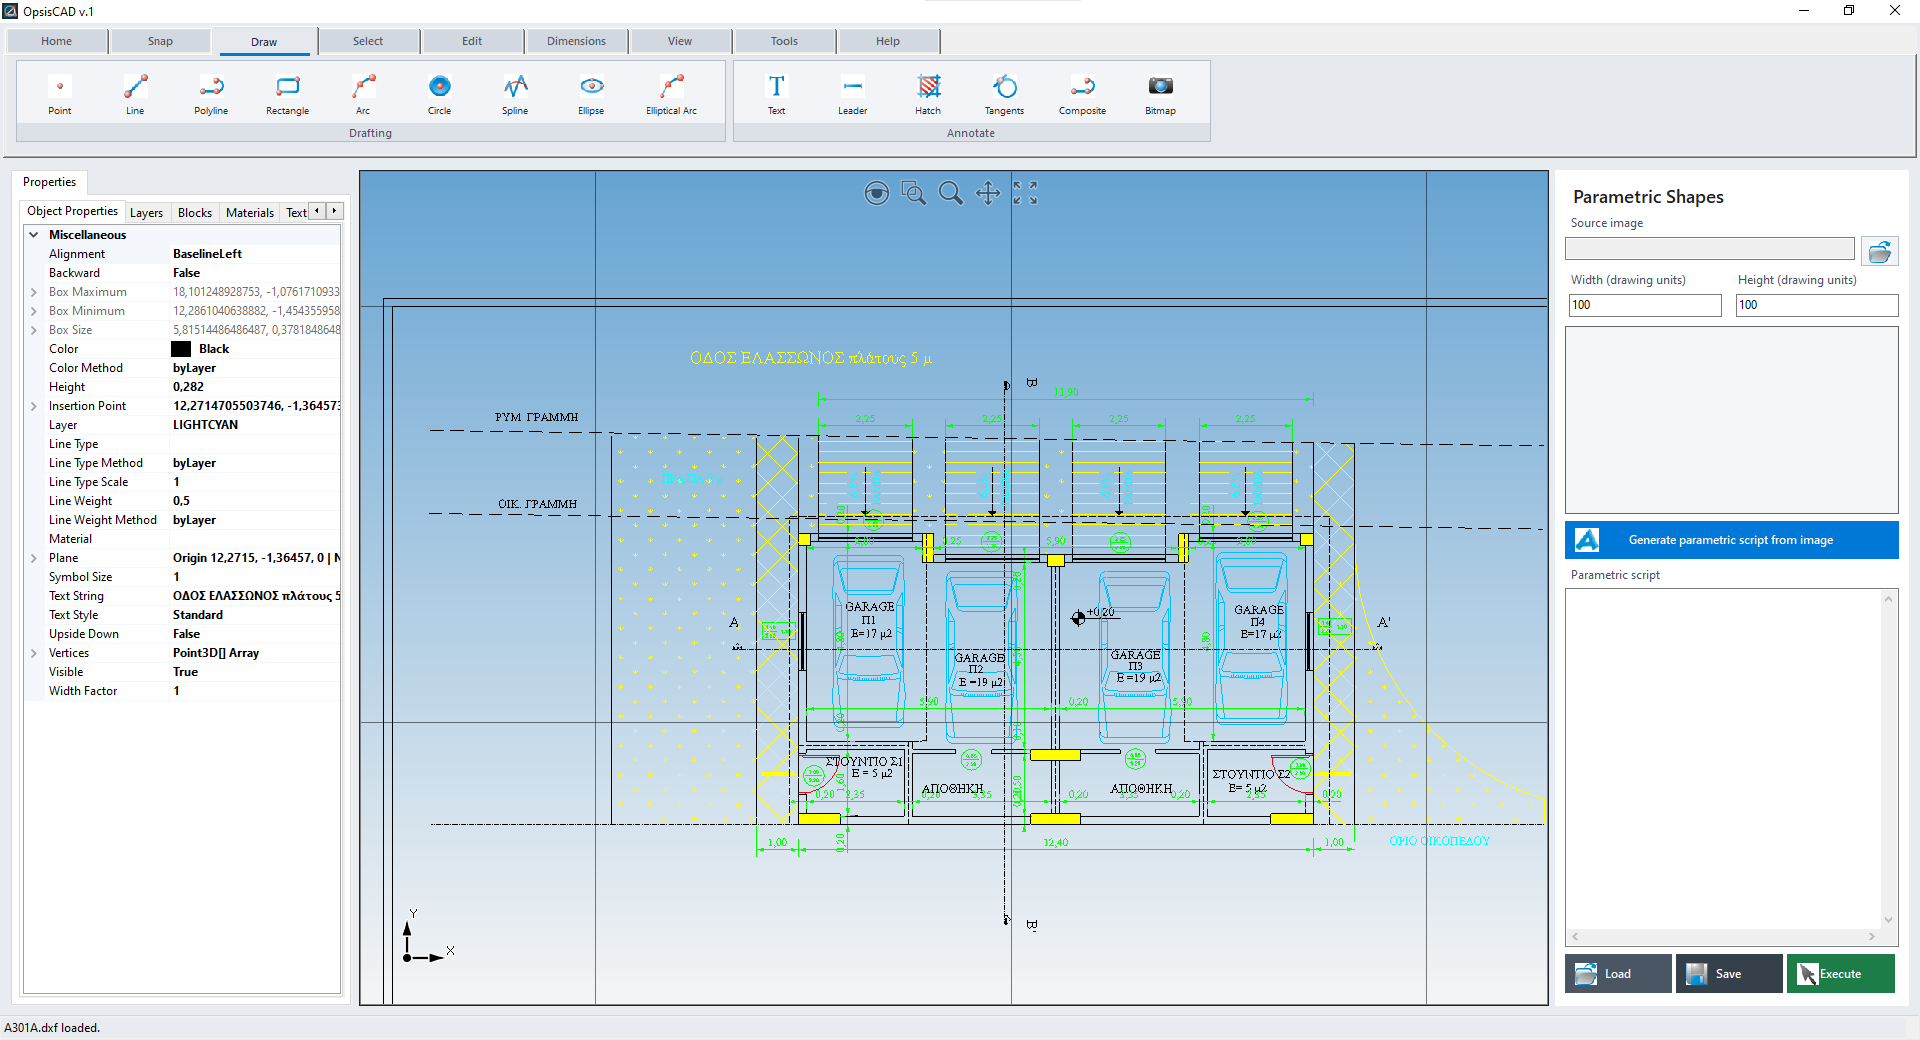Expand the Insertion Point property
The height and width of the screenshot is (1040, 1920).
[x=33, y=406]
